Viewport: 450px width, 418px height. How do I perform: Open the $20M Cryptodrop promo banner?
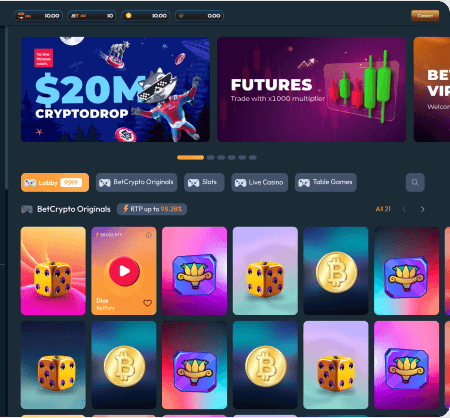(x=115, y=89)
